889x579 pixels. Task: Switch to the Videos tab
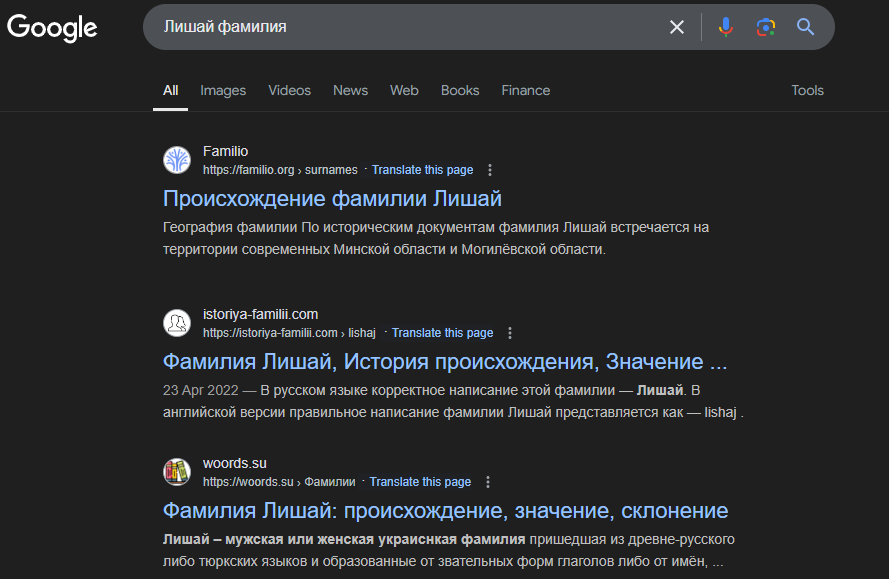click(x=289, y=90)
